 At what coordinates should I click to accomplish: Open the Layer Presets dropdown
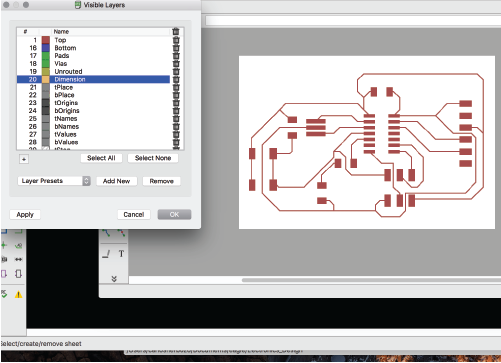pos(54,181)
